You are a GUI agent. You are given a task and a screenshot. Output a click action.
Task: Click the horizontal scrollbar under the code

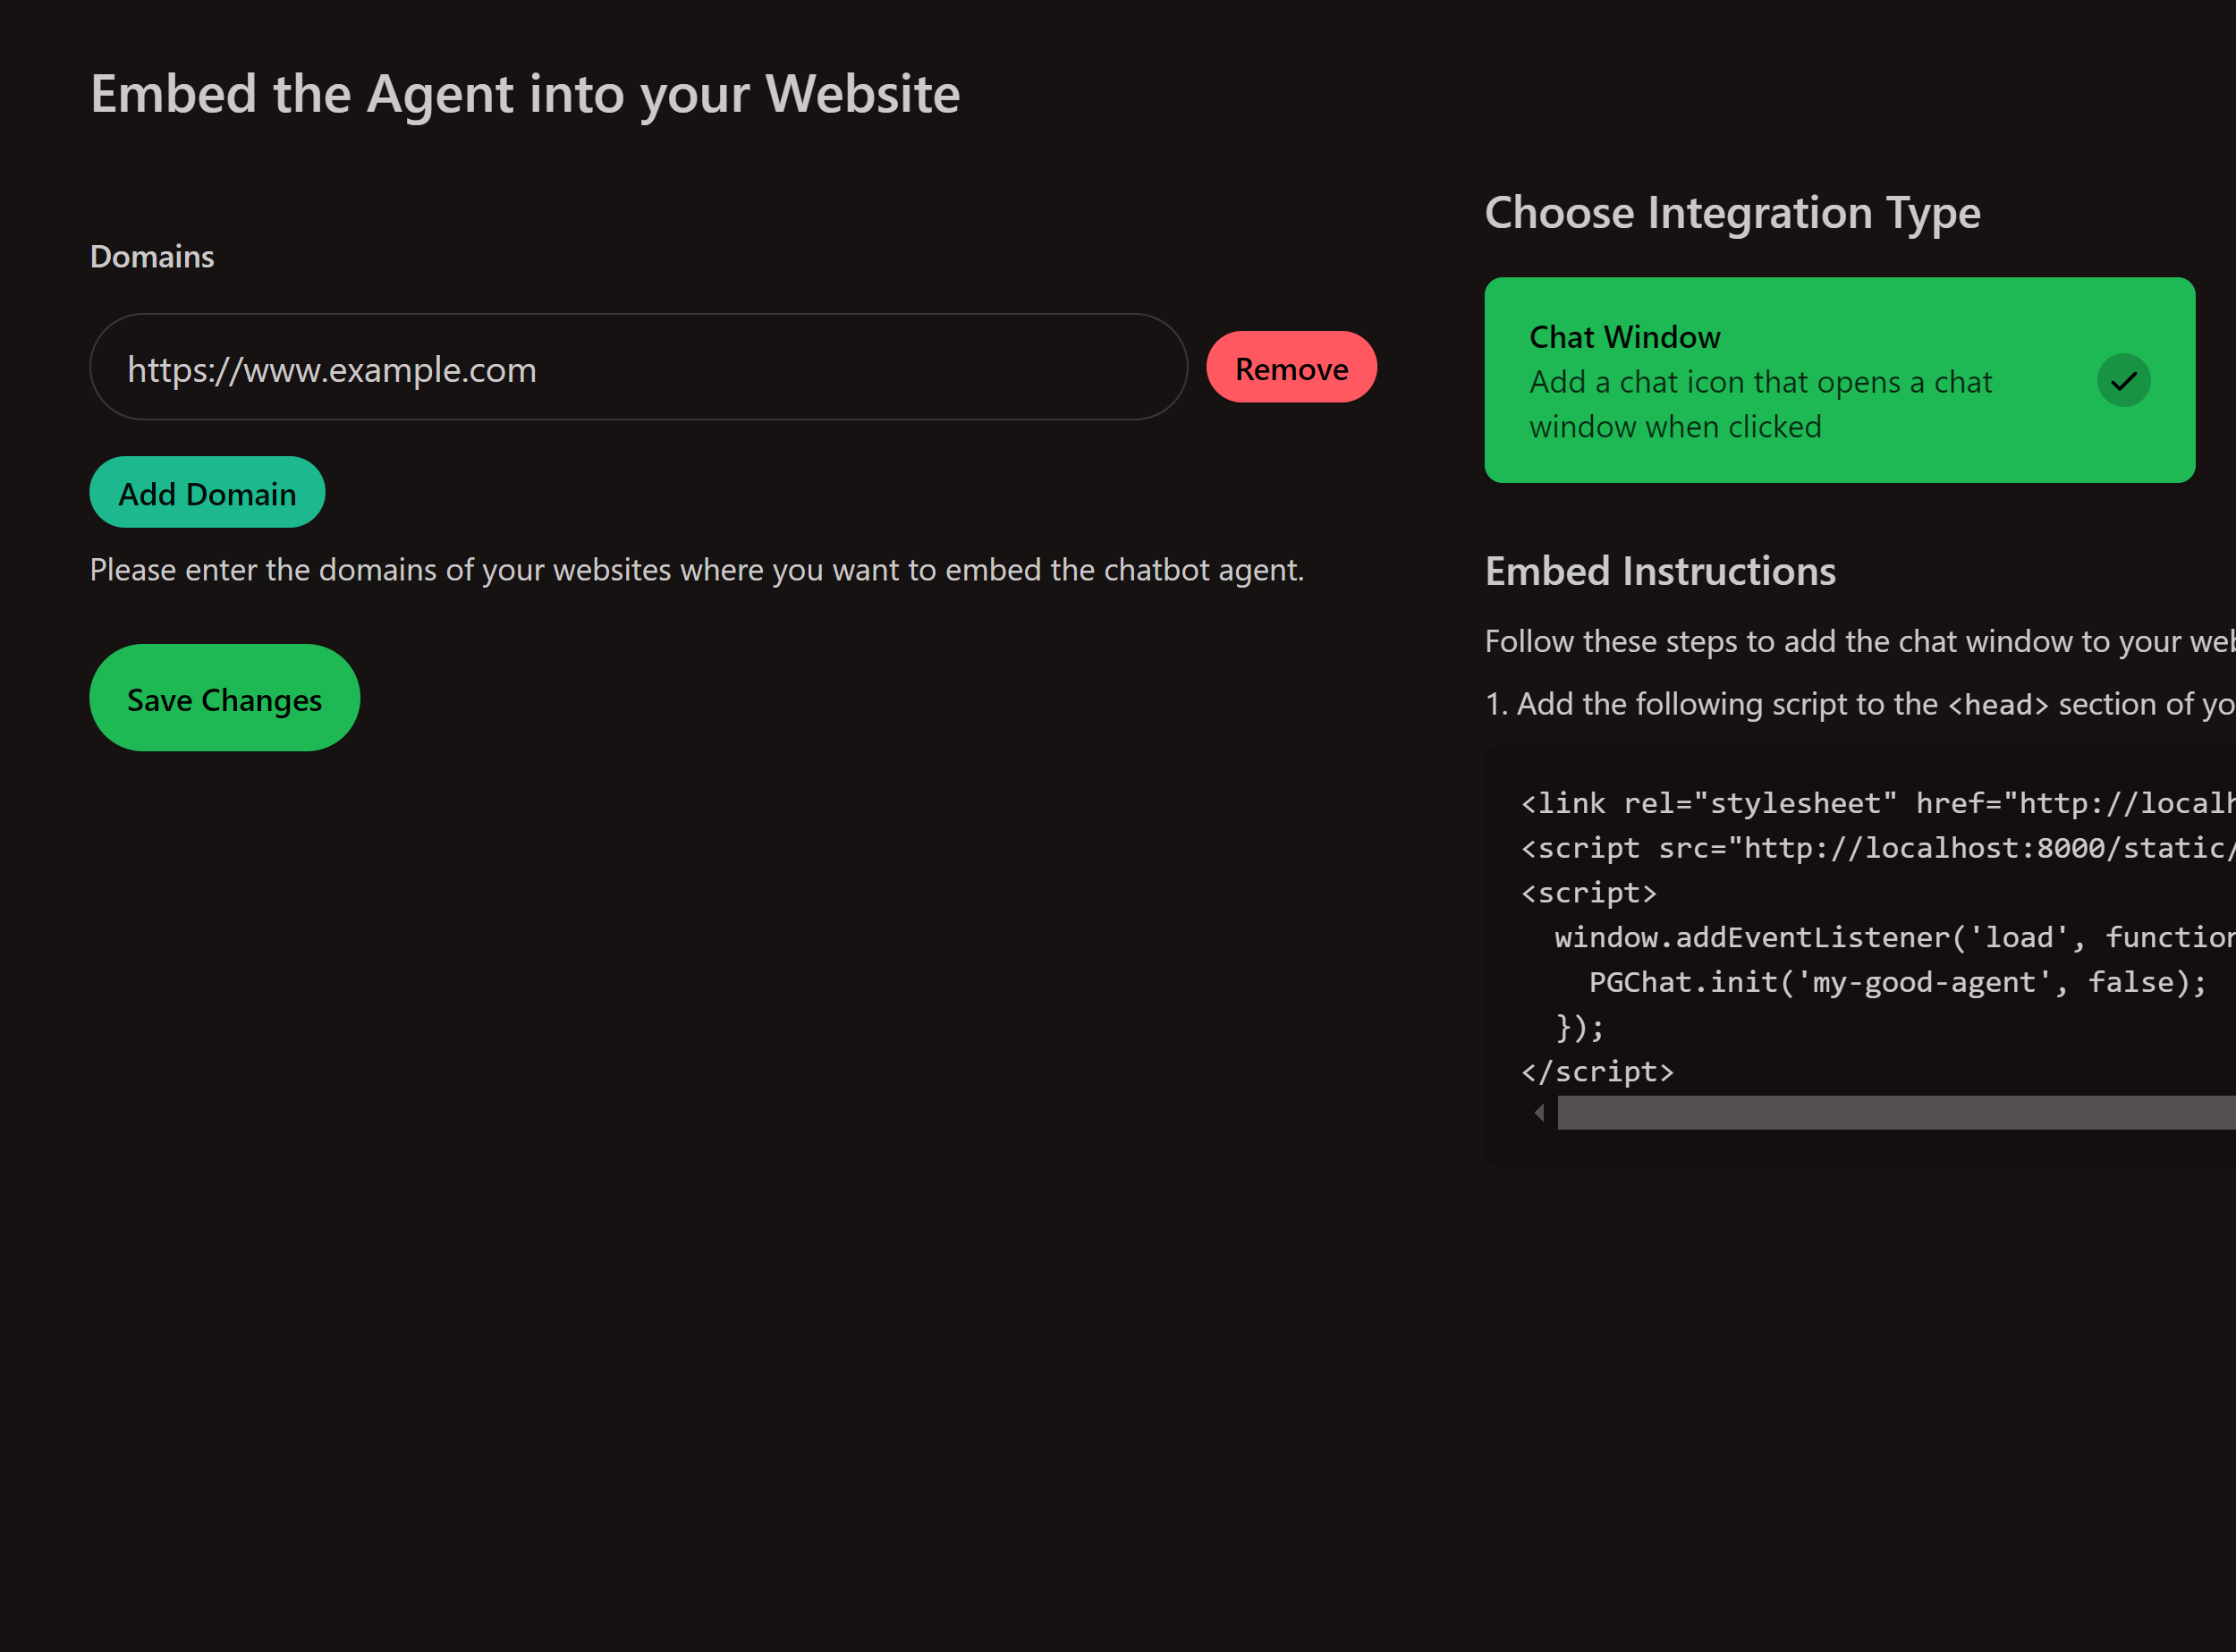tap(1896, 1112)
